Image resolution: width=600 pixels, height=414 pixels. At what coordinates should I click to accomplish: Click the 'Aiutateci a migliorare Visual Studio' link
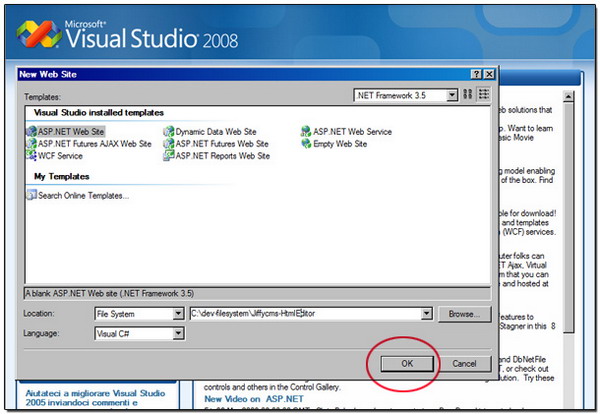pos(95,398)
